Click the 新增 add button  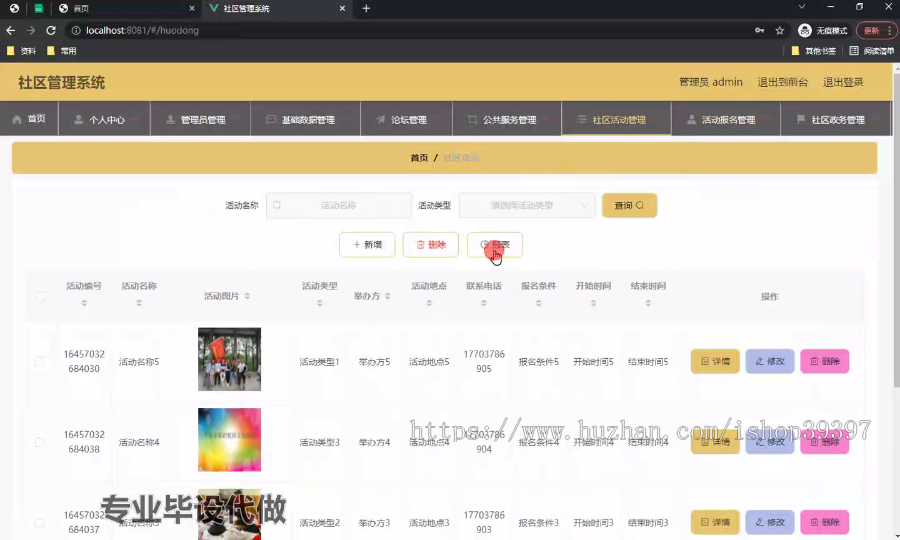pos(367,244)
